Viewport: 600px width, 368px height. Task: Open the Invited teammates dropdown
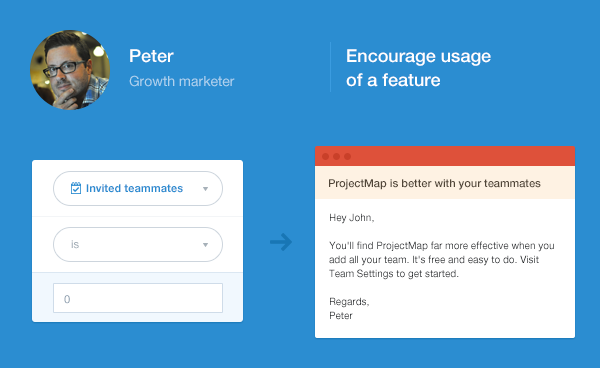pyautogui.click(x=138, y=188)
